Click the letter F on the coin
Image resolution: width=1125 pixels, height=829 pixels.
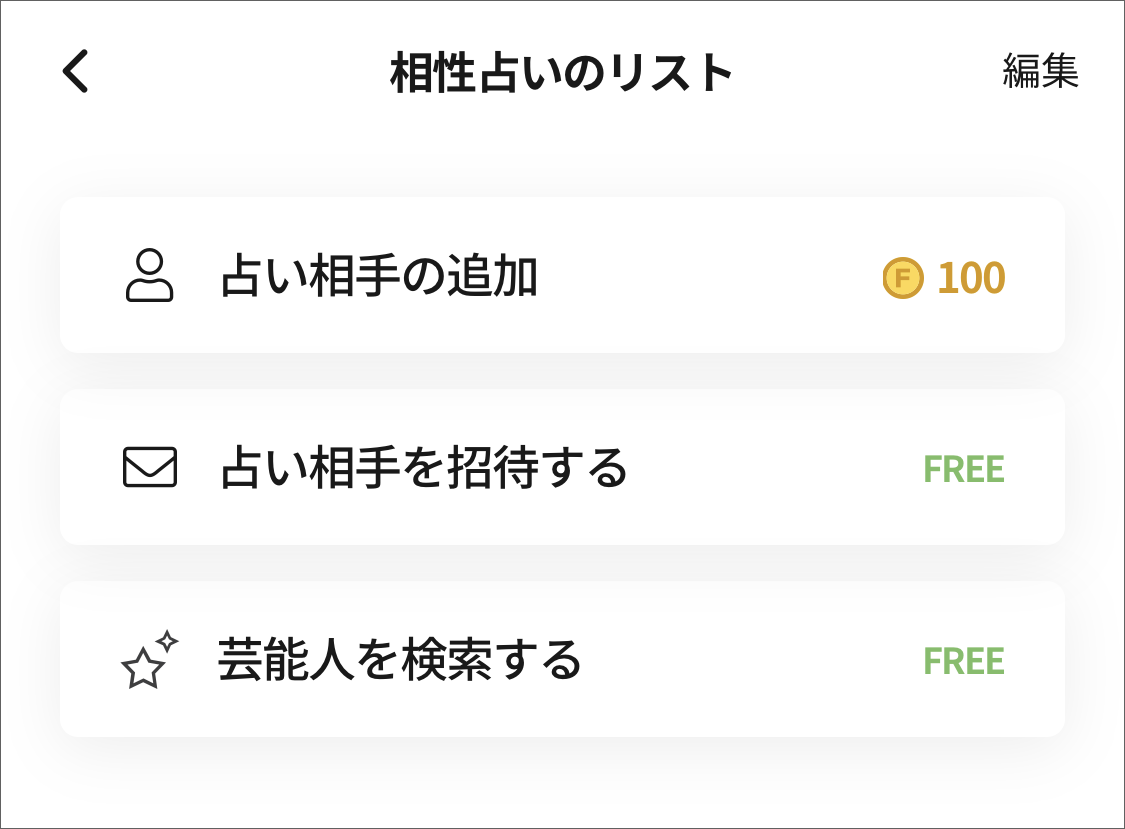pos(902,278)
